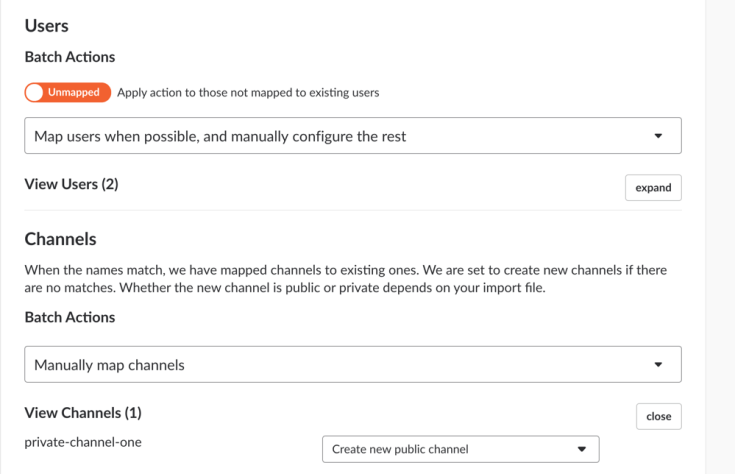Click the gray panel at right edge

pyautogui.click(x=720, y=237)
